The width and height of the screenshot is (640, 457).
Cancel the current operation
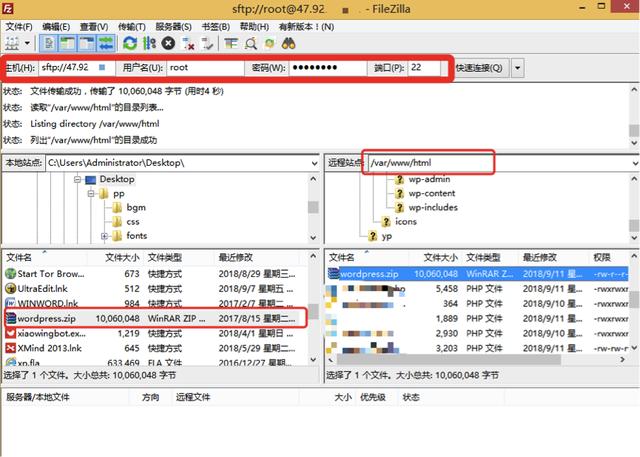tap(168, 43)
